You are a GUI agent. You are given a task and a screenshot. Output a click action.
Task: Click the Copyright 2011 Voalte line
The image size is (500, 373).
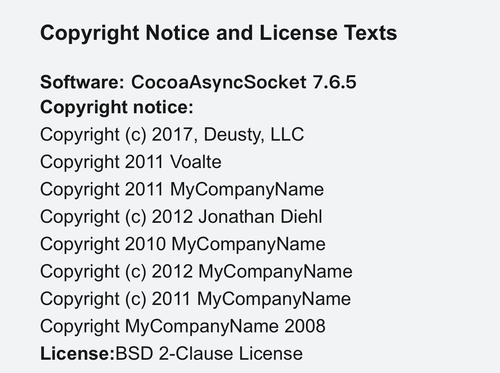point(131,162)
